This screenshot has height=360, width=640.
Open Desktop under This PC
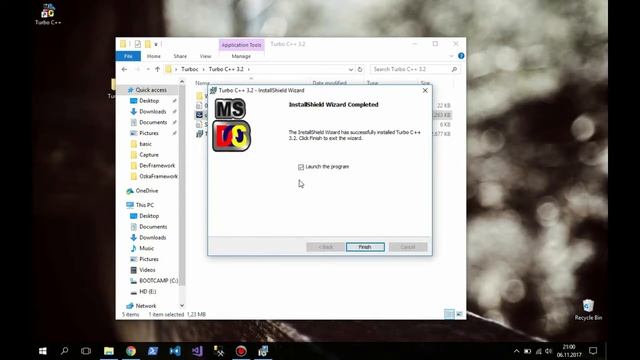(149, 216)
